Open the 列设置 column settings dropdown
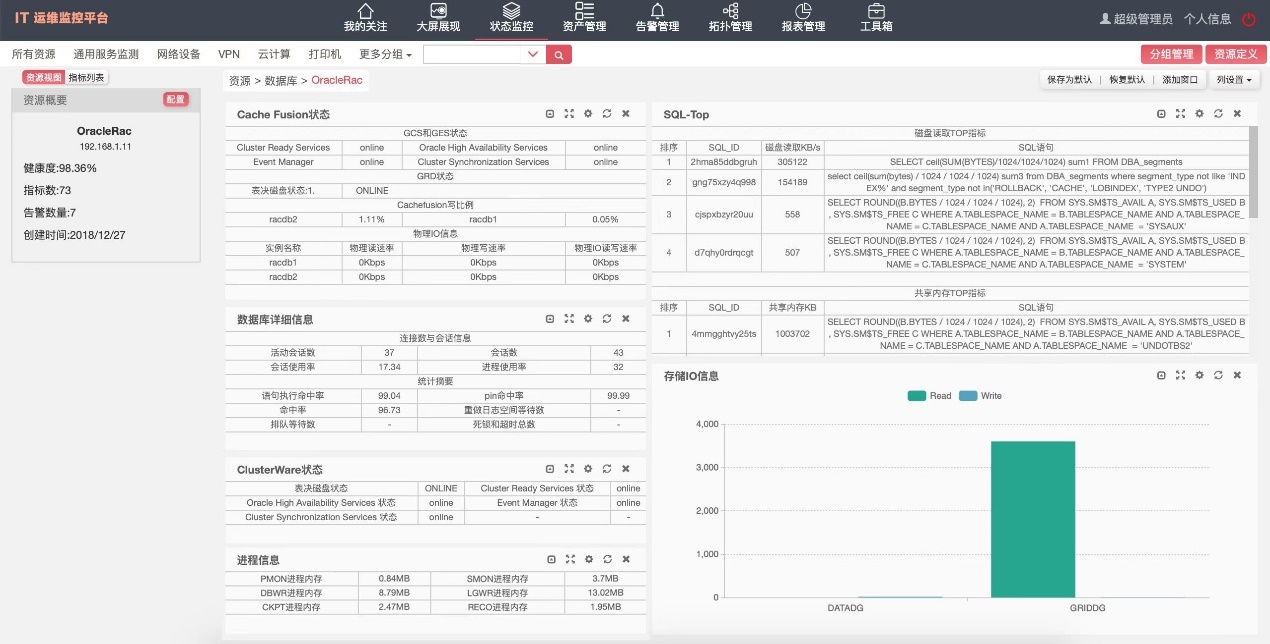1270x644 pixels. point(1234,78)
